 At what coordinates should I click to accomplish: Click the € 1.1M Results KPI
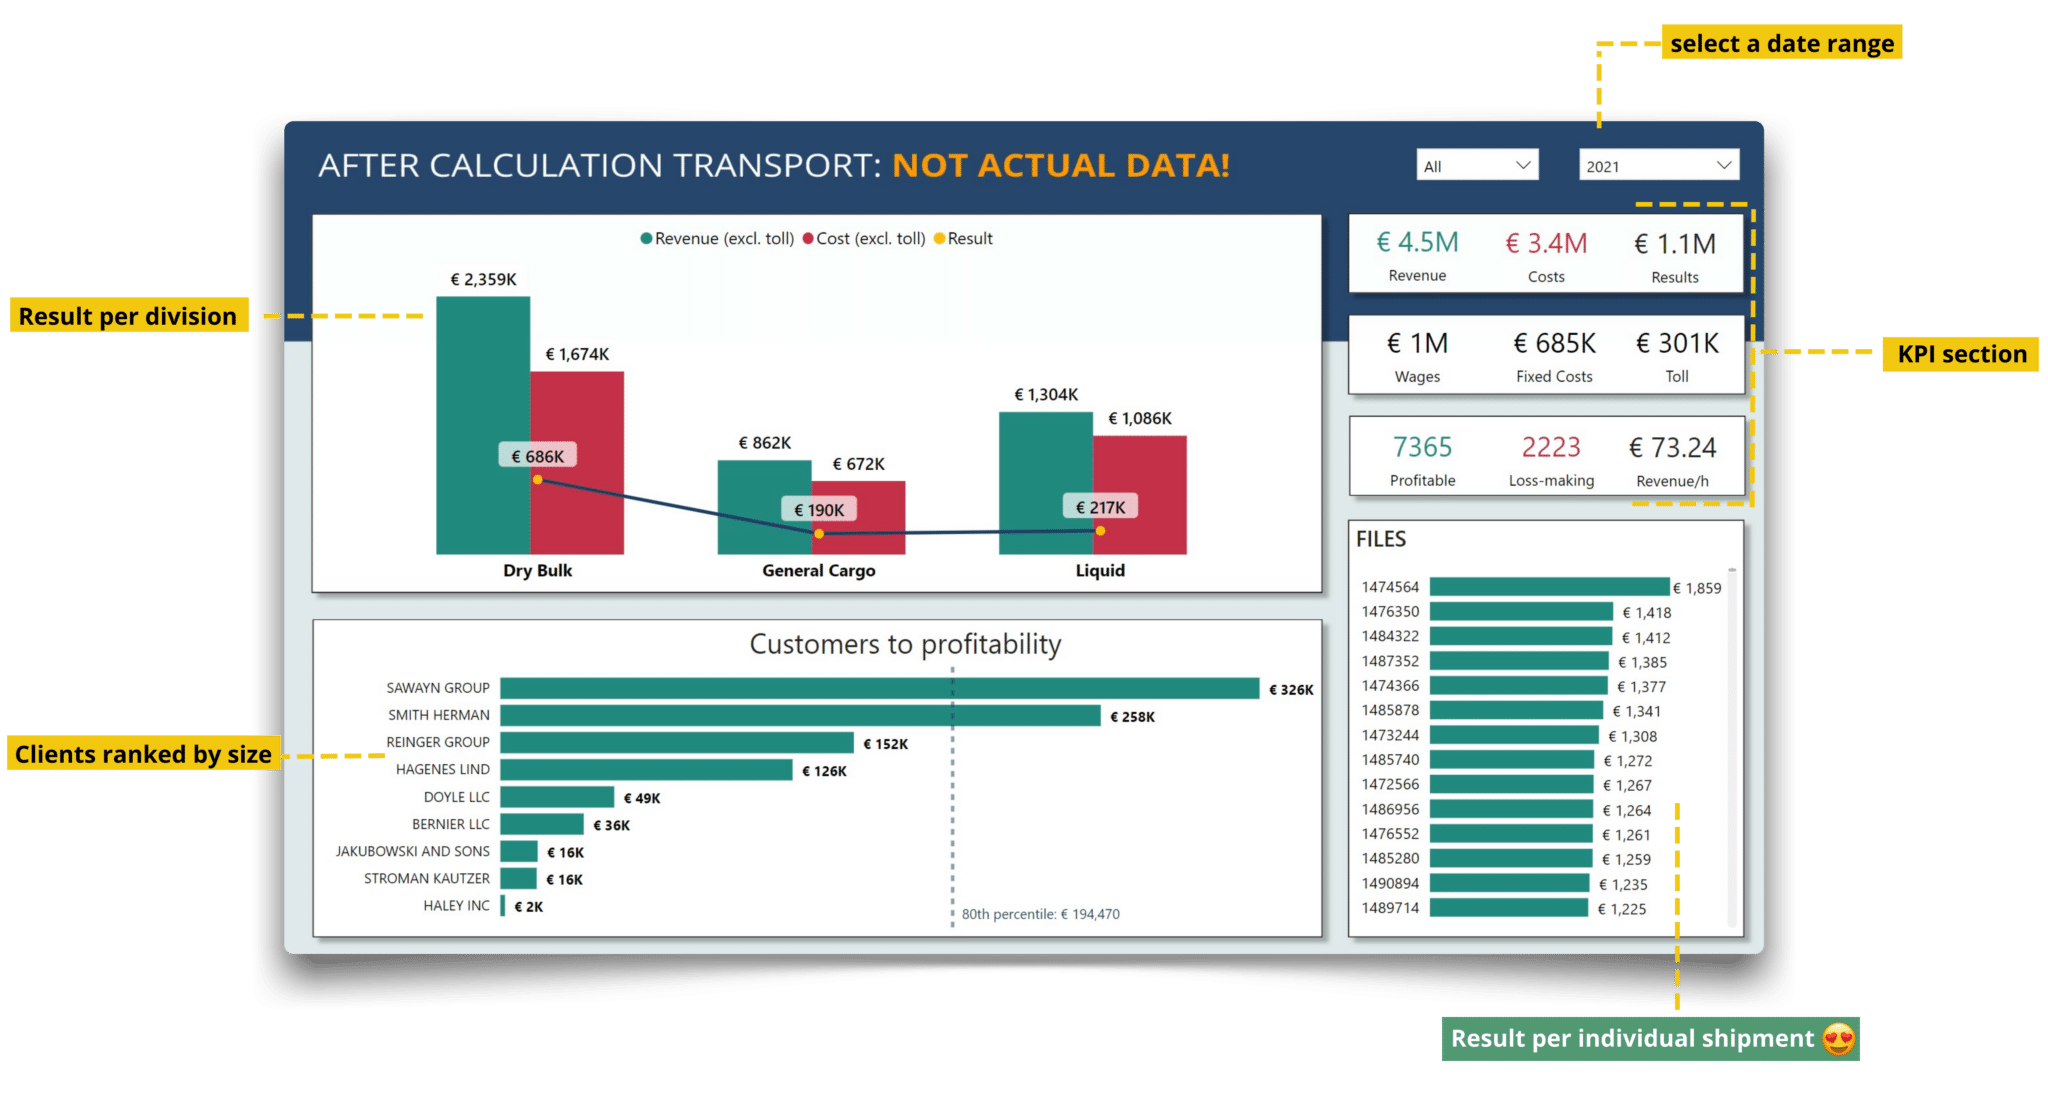1675,257
